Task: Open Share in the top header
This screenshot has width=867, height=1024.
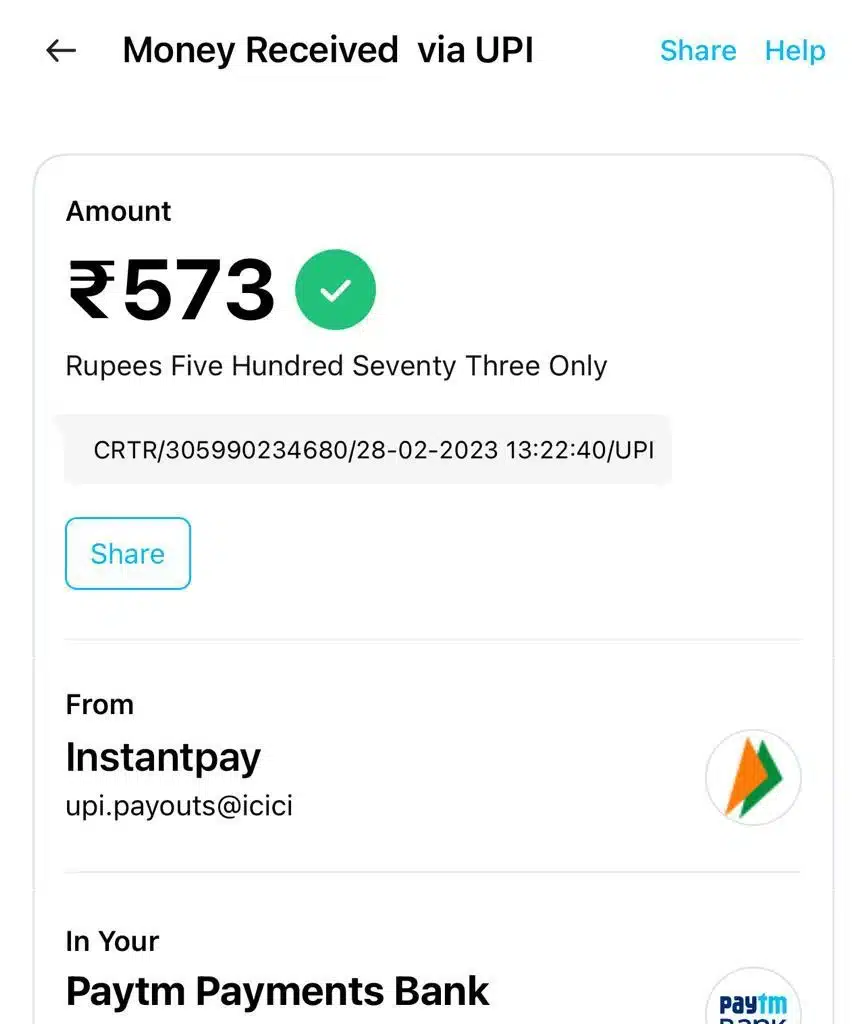Action: click(x=698, y=50)
